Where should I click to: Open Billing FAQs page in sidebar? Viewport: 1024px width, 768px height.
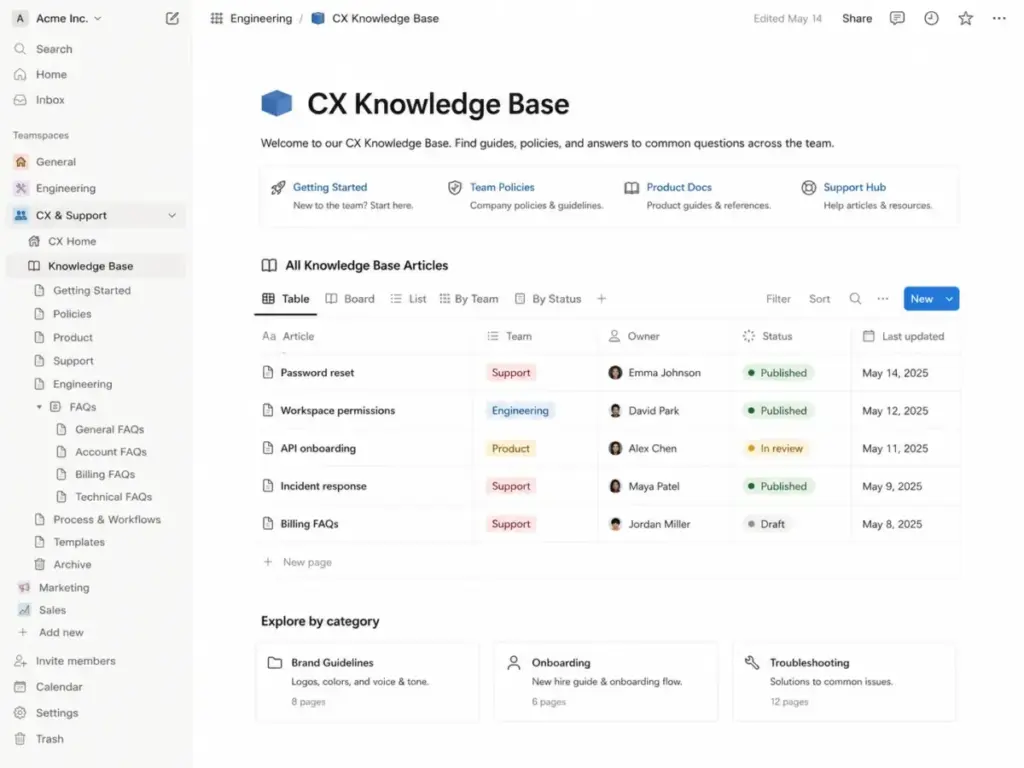click(x=97, y=474)
